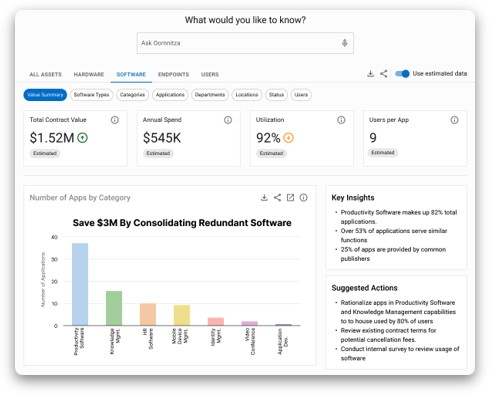Click the Ask Oomnitza search field
Image resolution: width=490 pixels, height=395 pixels.
(245, 43)
